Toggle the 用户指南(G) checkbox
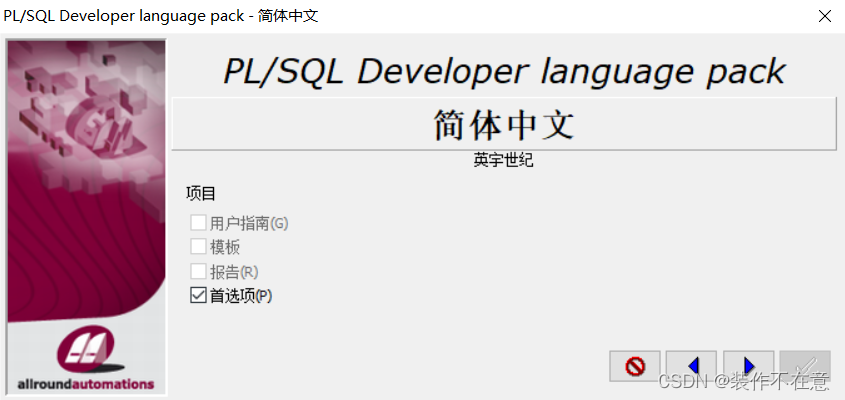Image resolution: width=845 pixels, height=400 pixels. [x=198, y=223]
